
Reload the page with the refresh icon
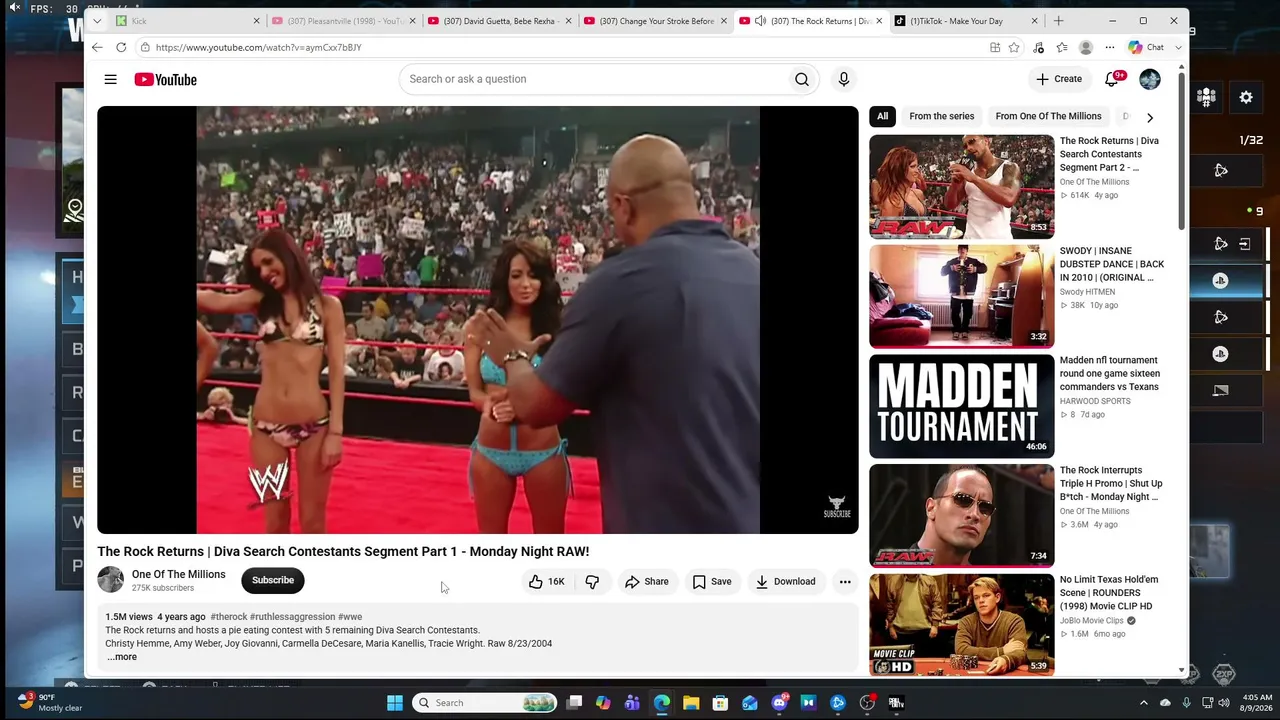coord(121,47)
